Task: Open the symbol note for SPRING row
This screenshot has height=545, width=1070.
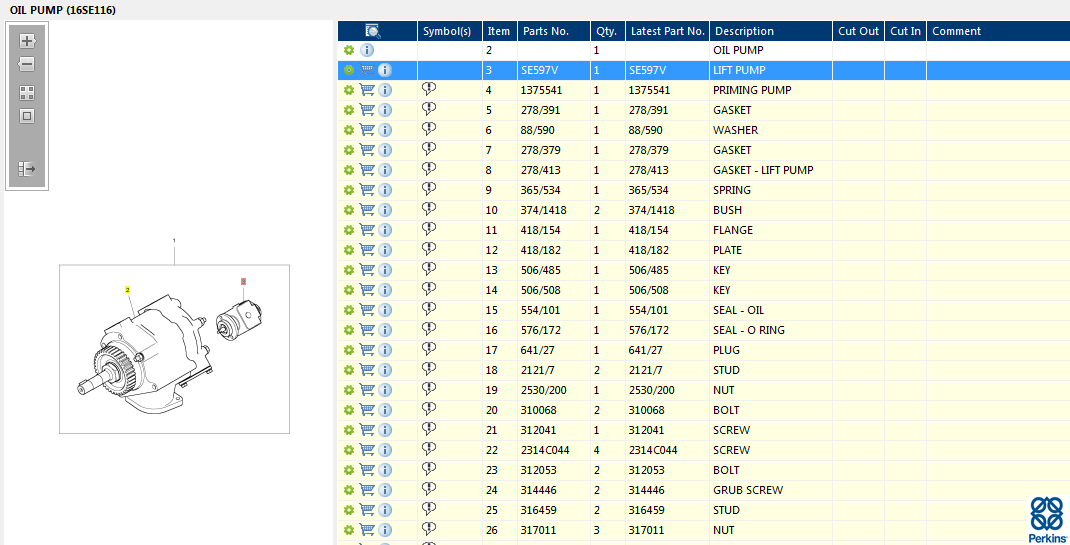Action: [429, 189]
